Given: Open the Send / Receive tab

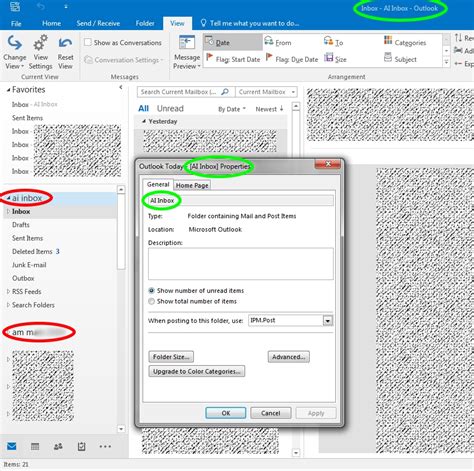Looking at the screenshot, I should tap(98, 23).
